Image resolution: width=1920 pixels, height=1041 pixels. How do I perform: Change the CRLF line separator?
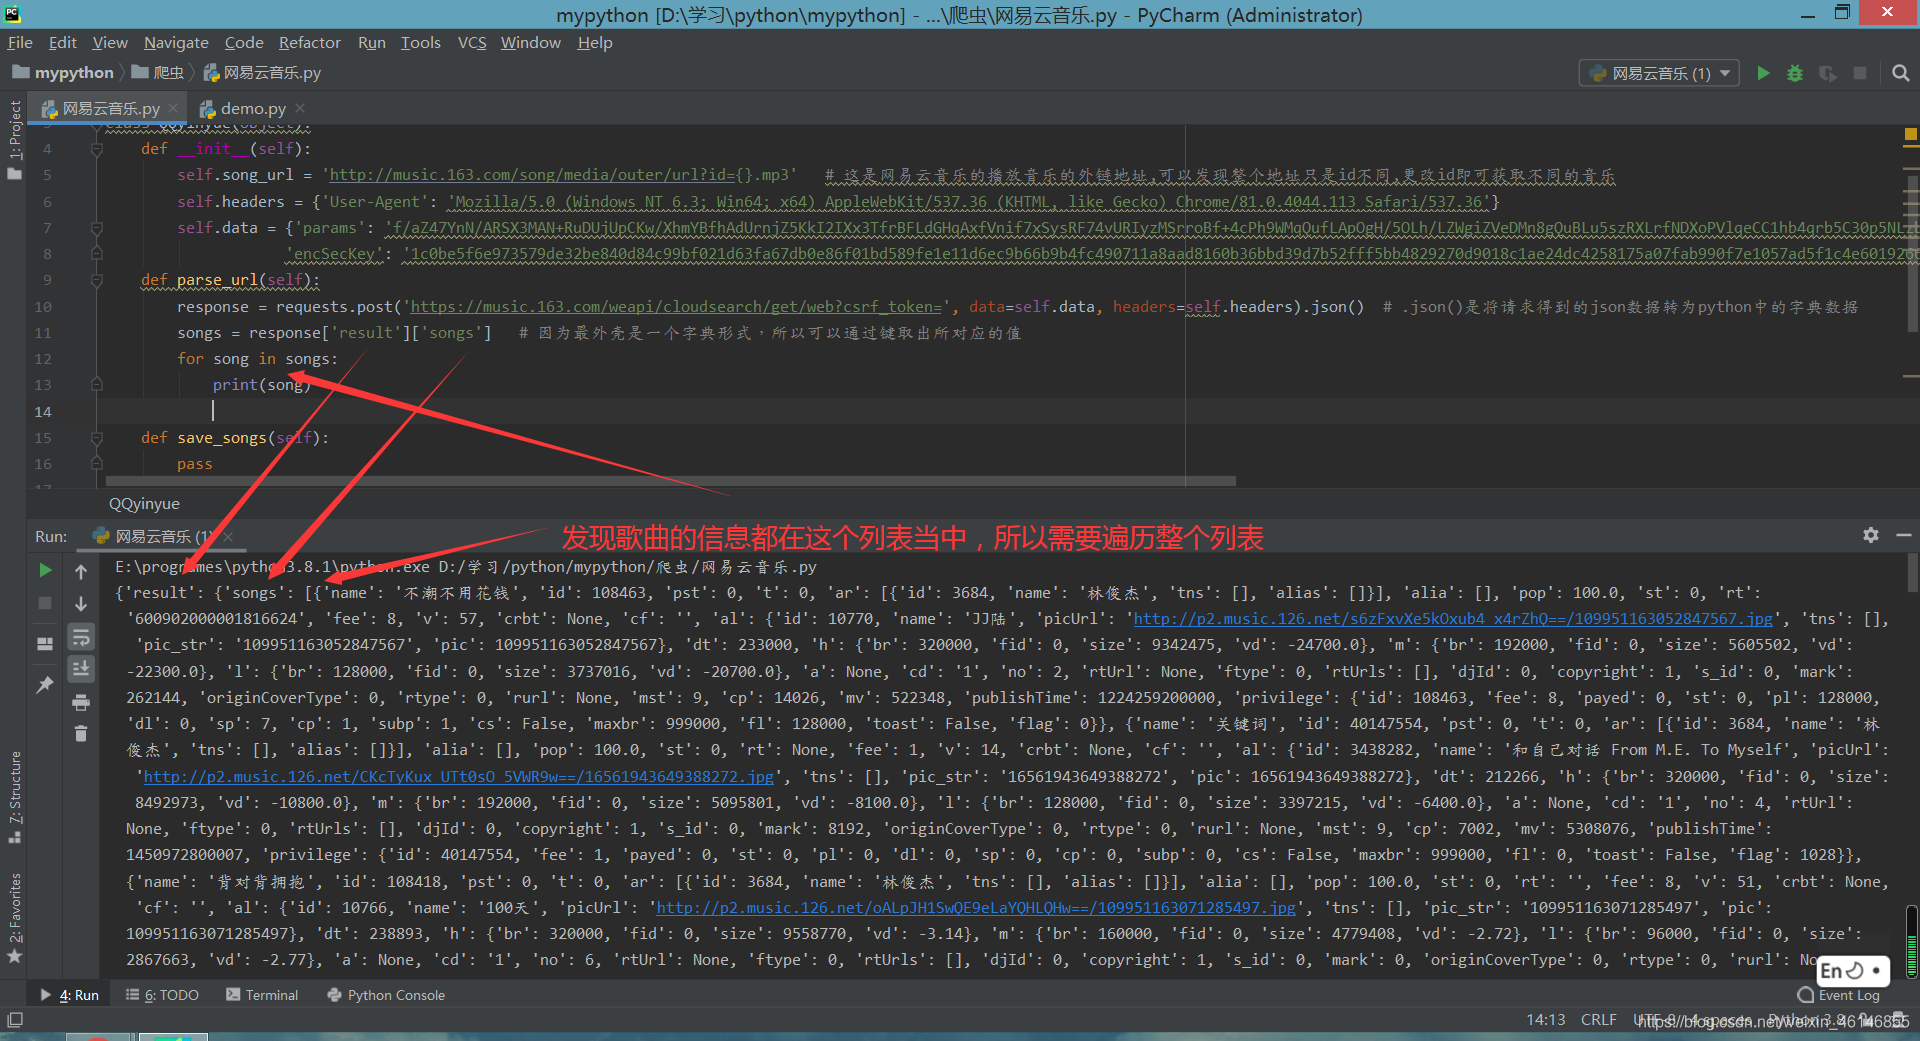coord(1598,1020)
